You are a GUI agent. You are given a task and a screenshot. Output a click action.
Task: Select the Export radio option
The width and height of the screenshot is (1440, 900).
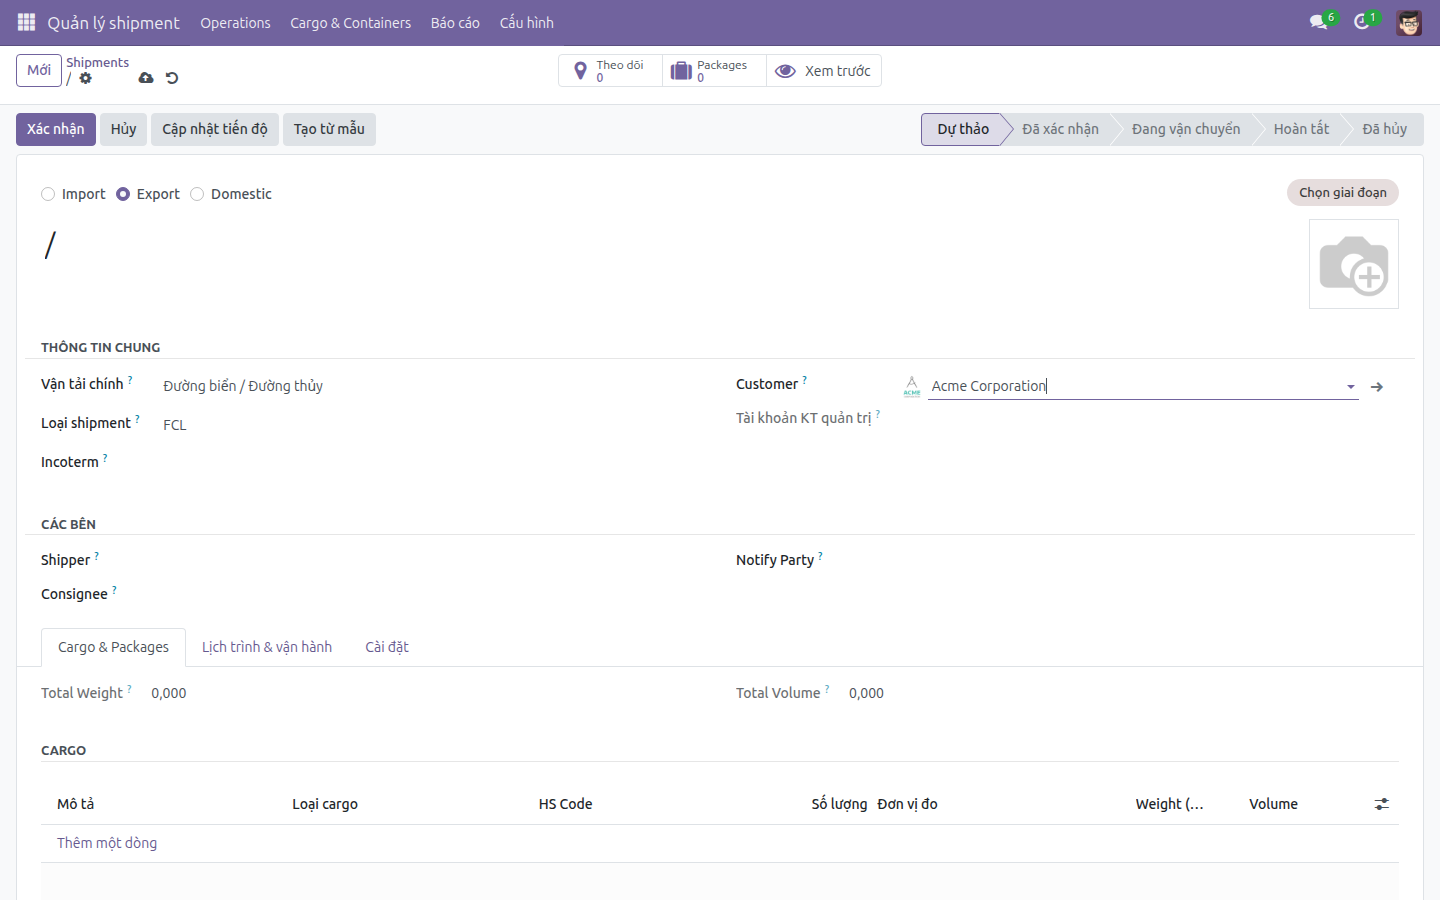point(123,194)
